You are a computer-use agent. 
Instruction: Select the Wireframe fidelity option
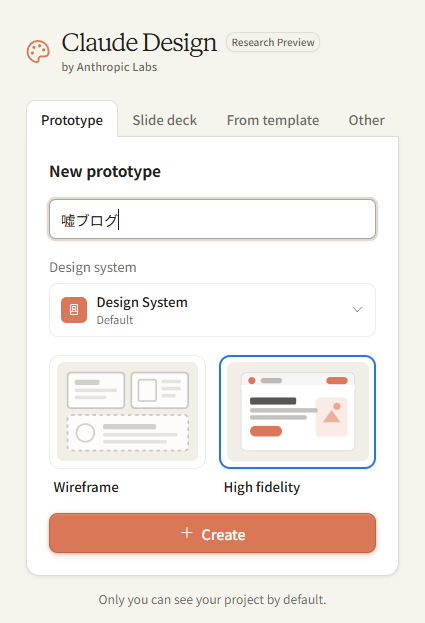pos(128,412)
